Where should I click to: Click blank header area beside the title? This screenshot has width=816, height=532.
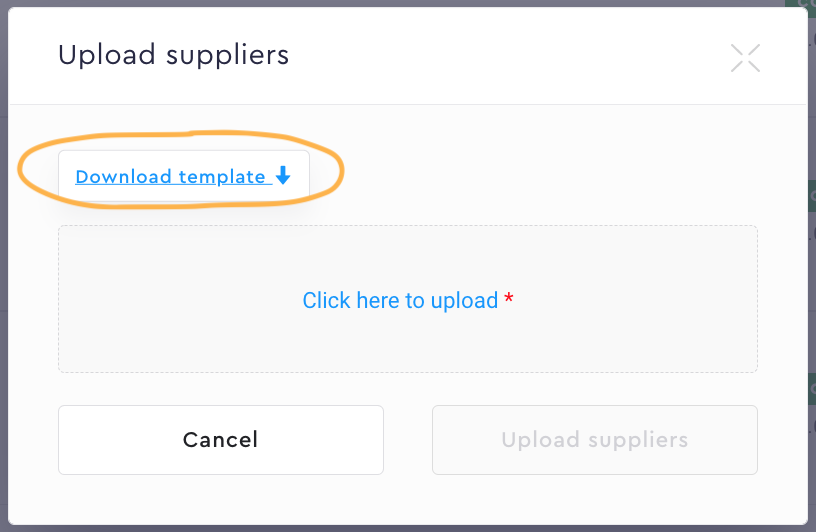point(500,56)
